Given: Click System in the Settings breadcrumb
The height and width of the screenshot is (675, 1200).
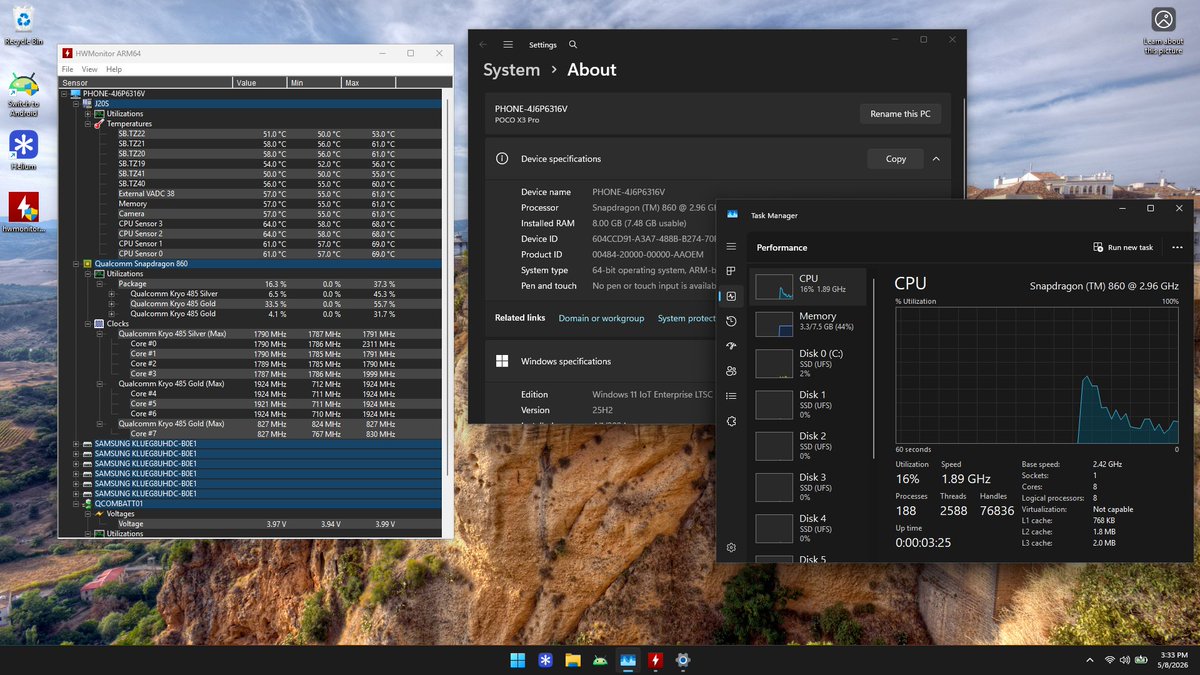Looking at the screenshot, I should click(511, 70).
